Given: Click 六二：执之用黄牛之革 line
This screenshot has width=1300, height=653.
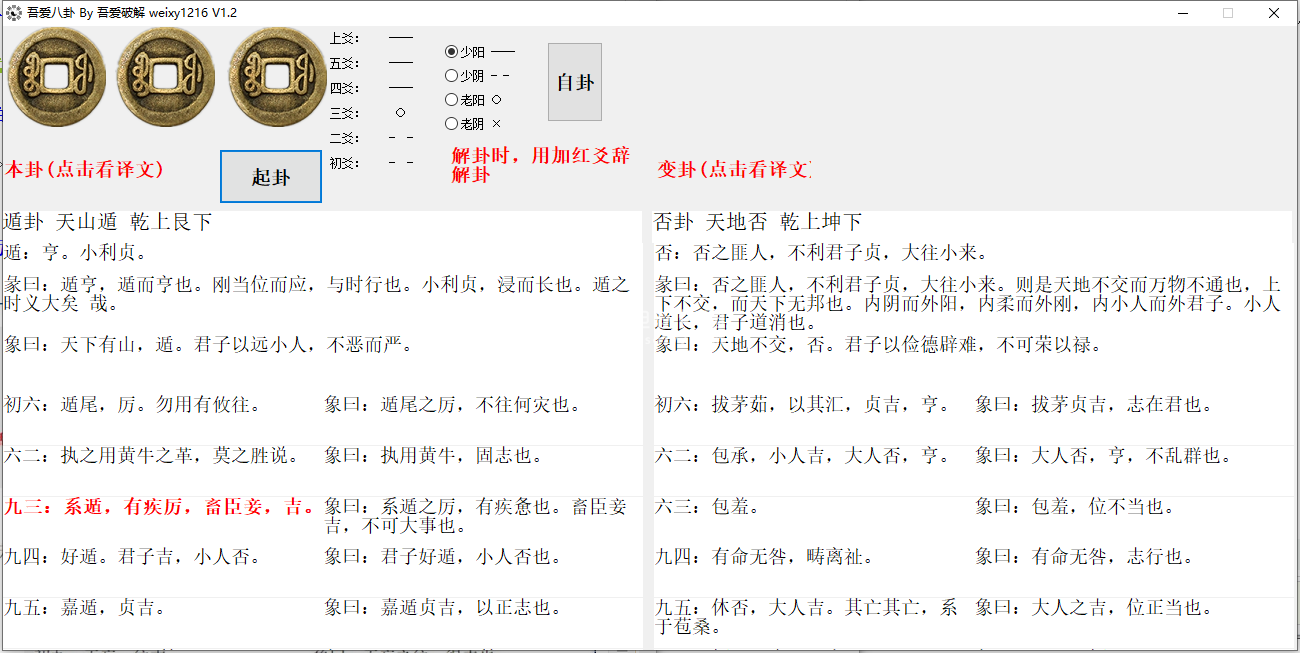Looking at the screenshot, I should tap(151, 456).
